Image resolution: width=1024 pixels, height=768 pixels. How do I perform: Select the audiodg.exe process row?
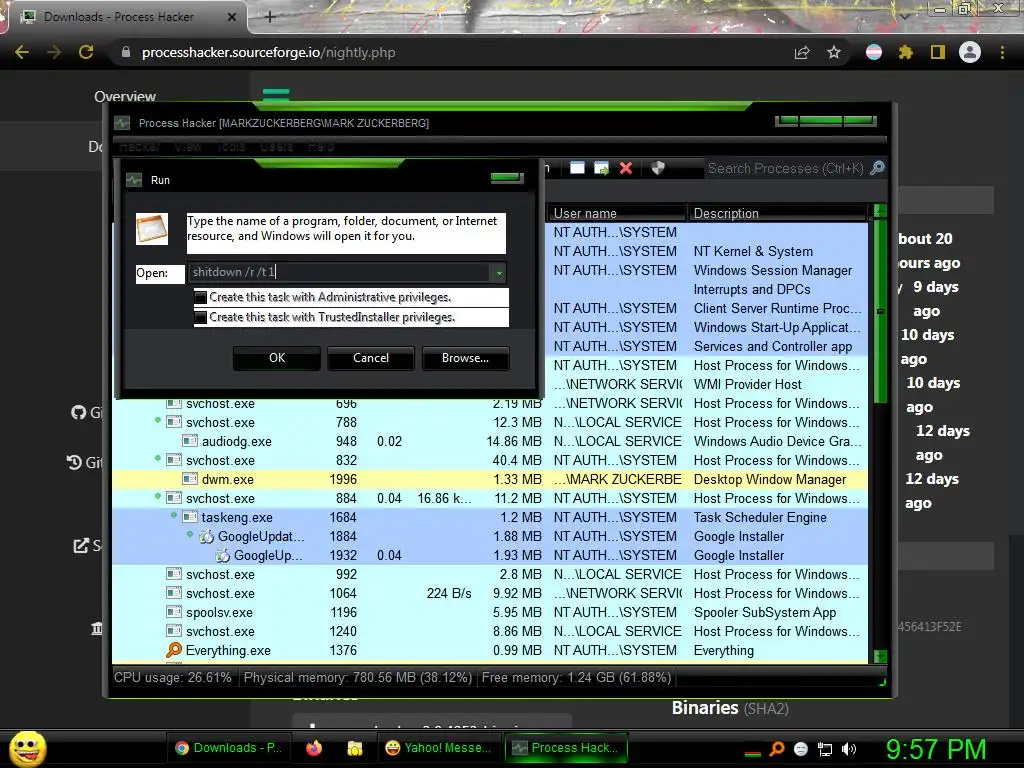click(x=490, y=441)
